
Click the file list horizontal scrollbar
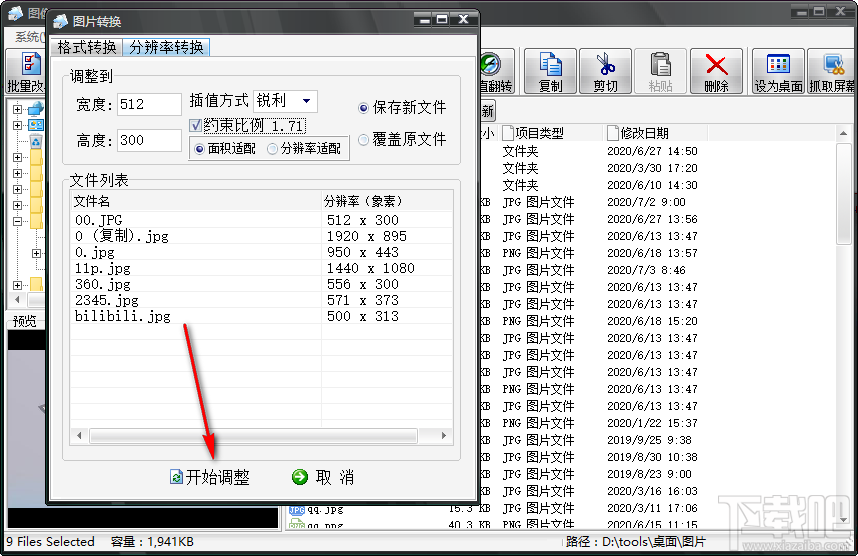click(x=253, y=436)
